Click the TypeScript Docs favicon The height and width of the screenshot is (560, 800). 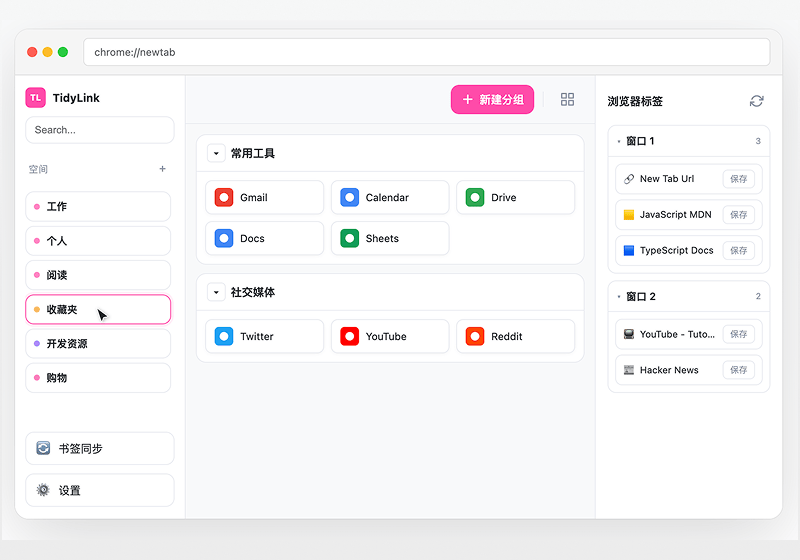(629, 250)
